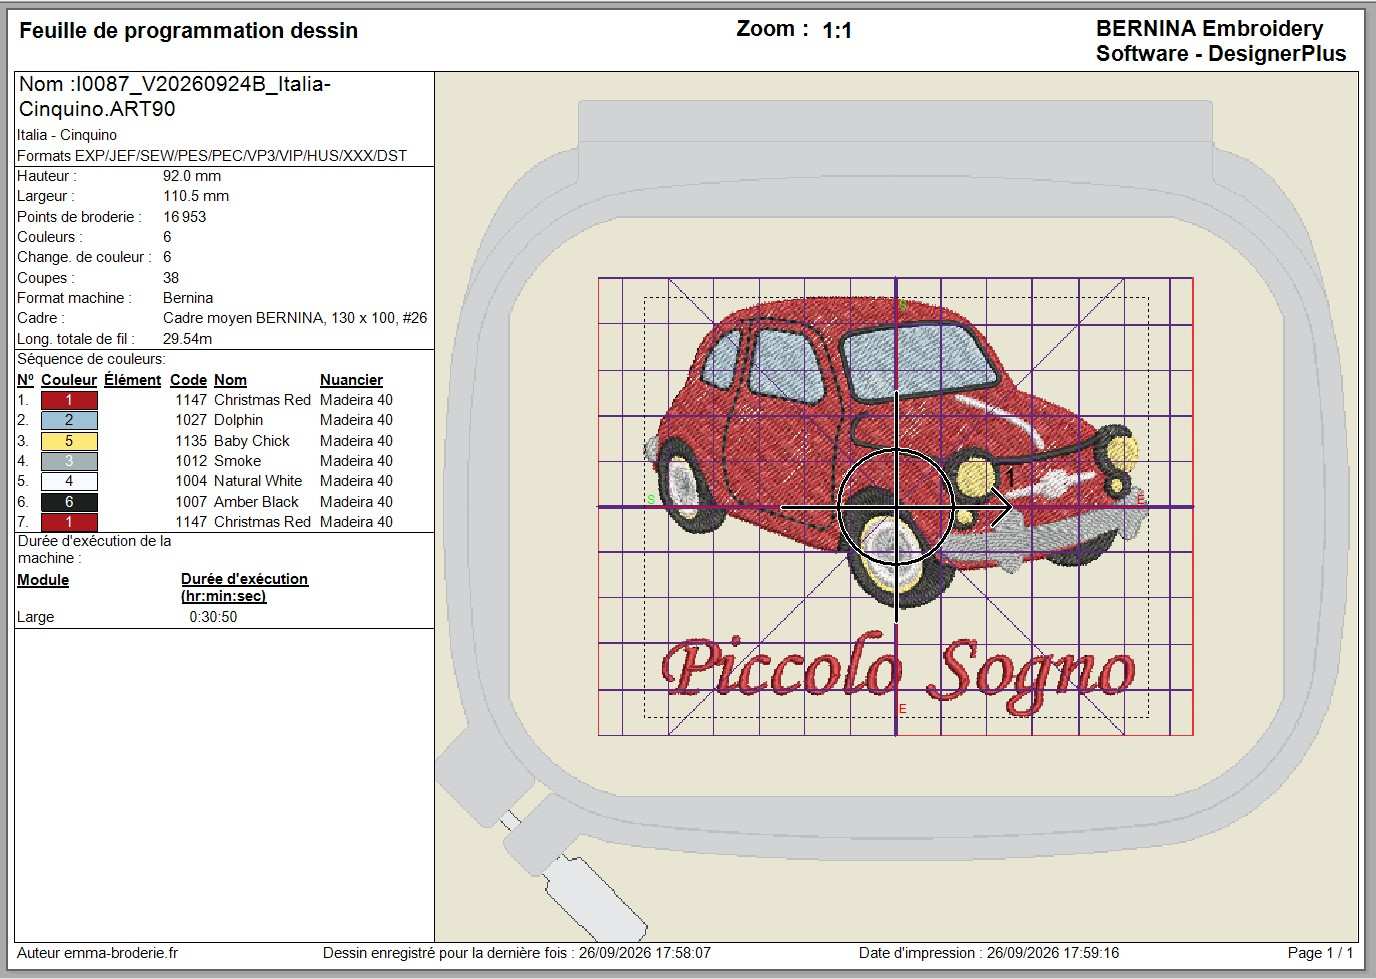This screenshot has height=979, width=1376.
Task: Click 'Cadre moyen BERNINA, 130 x 100, #26'
Action: tap(295, 318)
